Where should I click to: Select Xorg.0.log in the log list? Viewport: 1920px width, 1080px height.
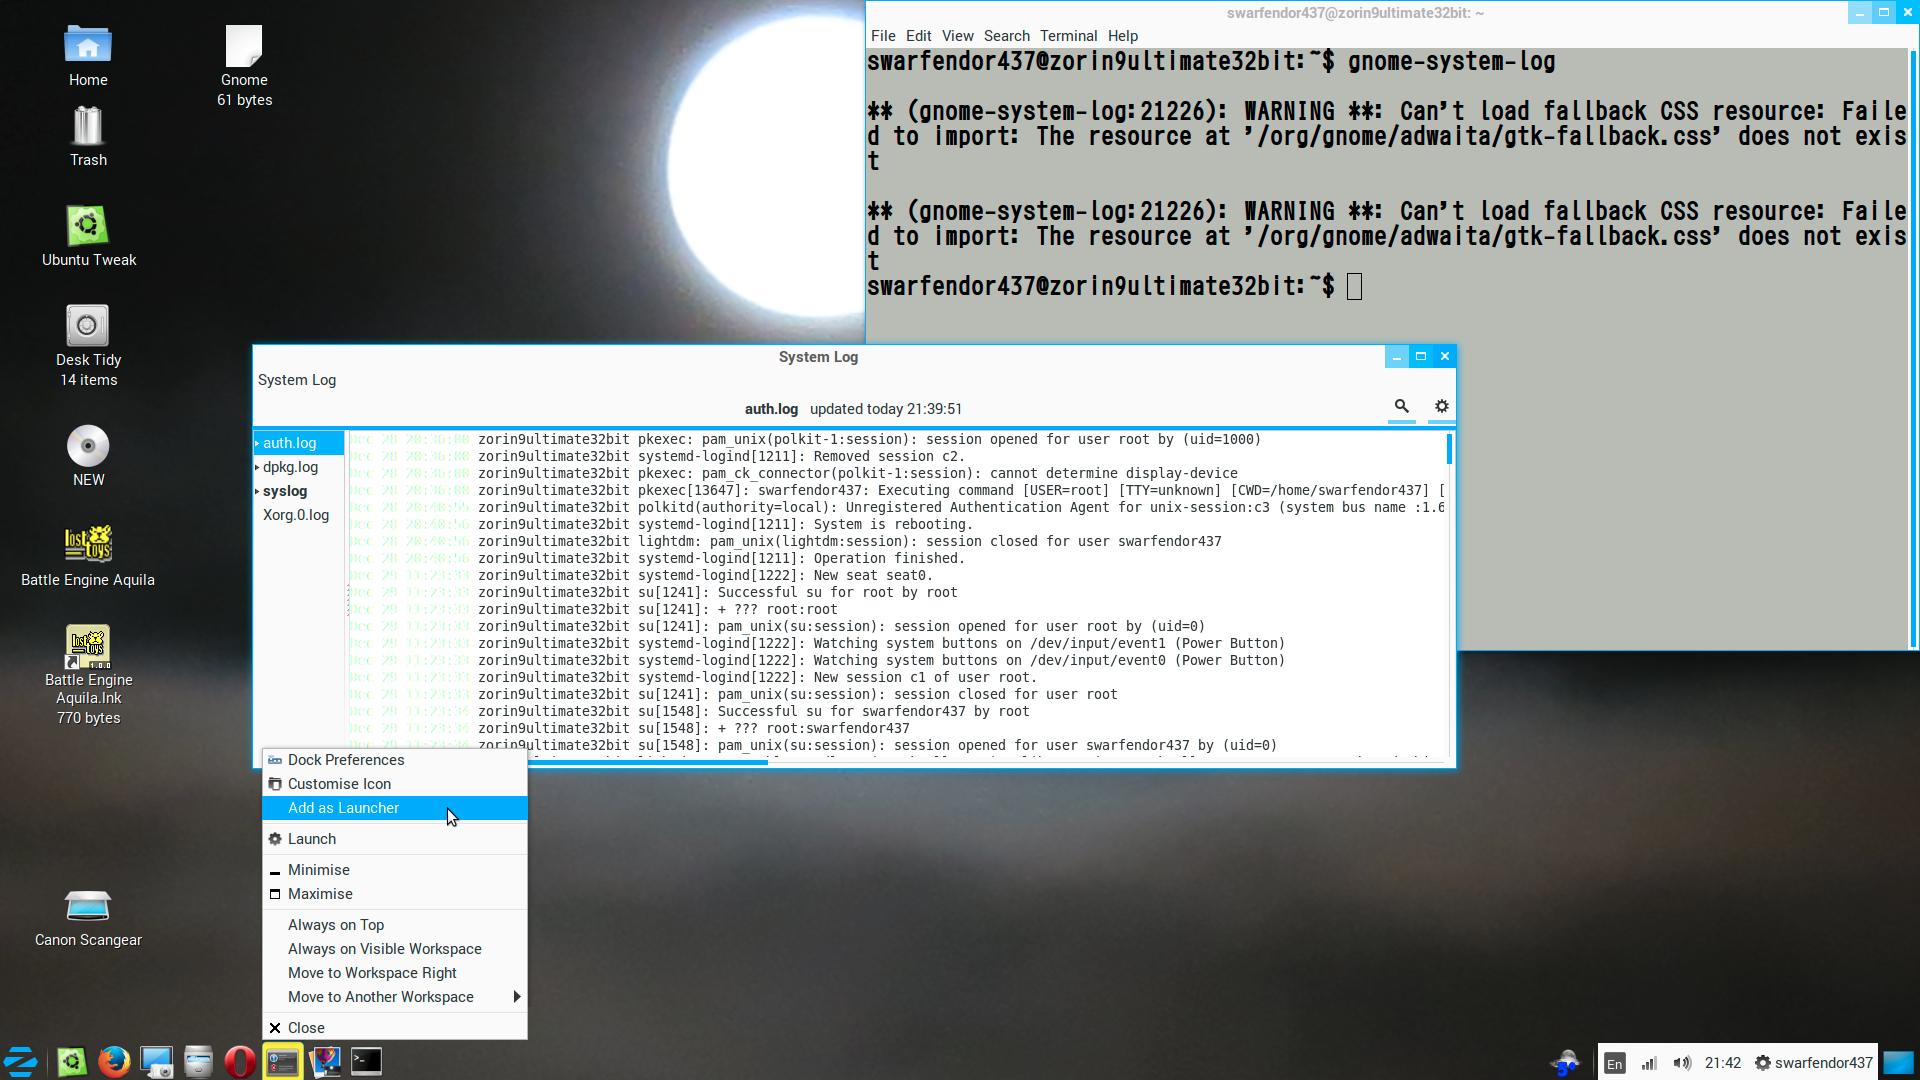click(296, 515)
